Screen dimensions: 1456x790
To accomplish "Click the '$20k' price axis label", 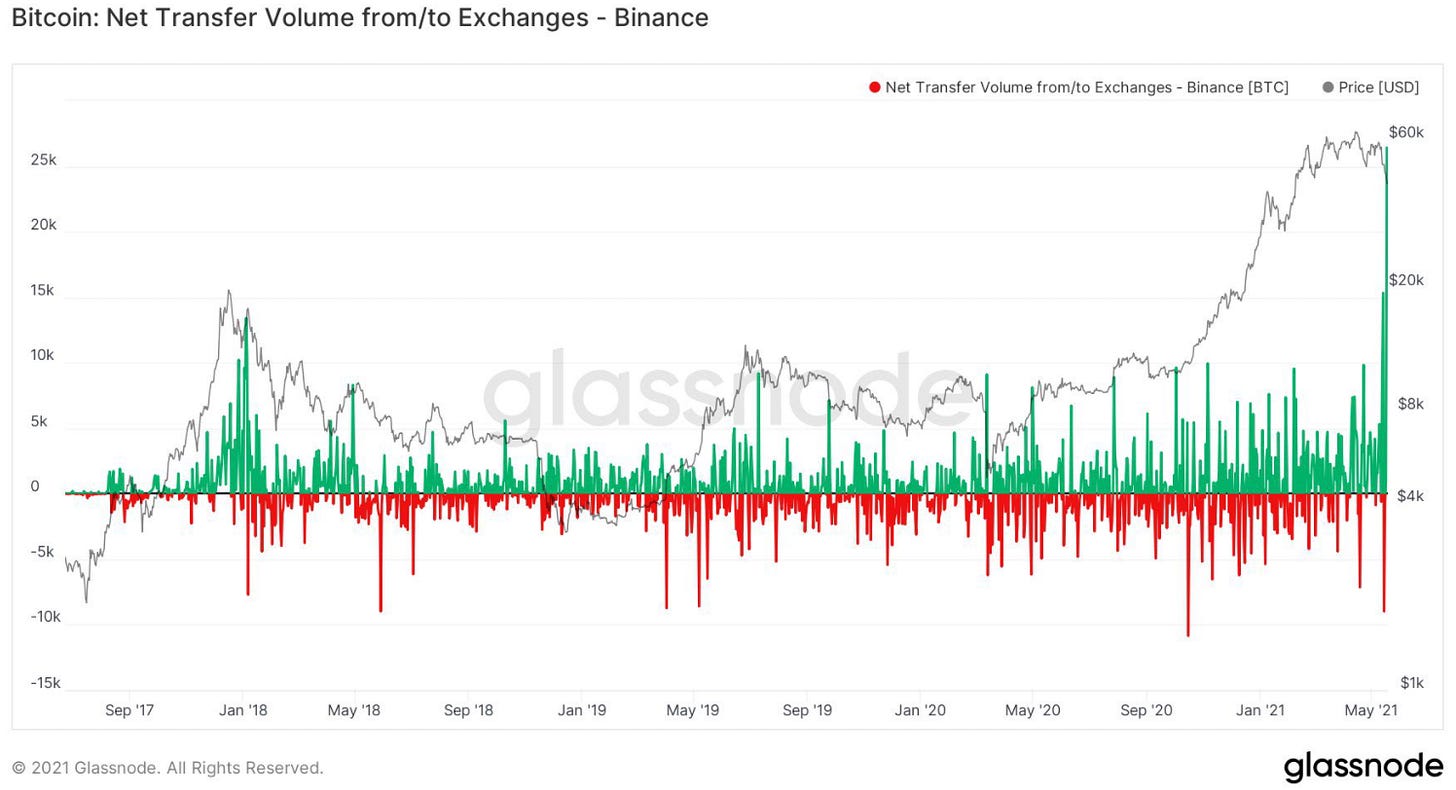I will tap(1406, 280).
